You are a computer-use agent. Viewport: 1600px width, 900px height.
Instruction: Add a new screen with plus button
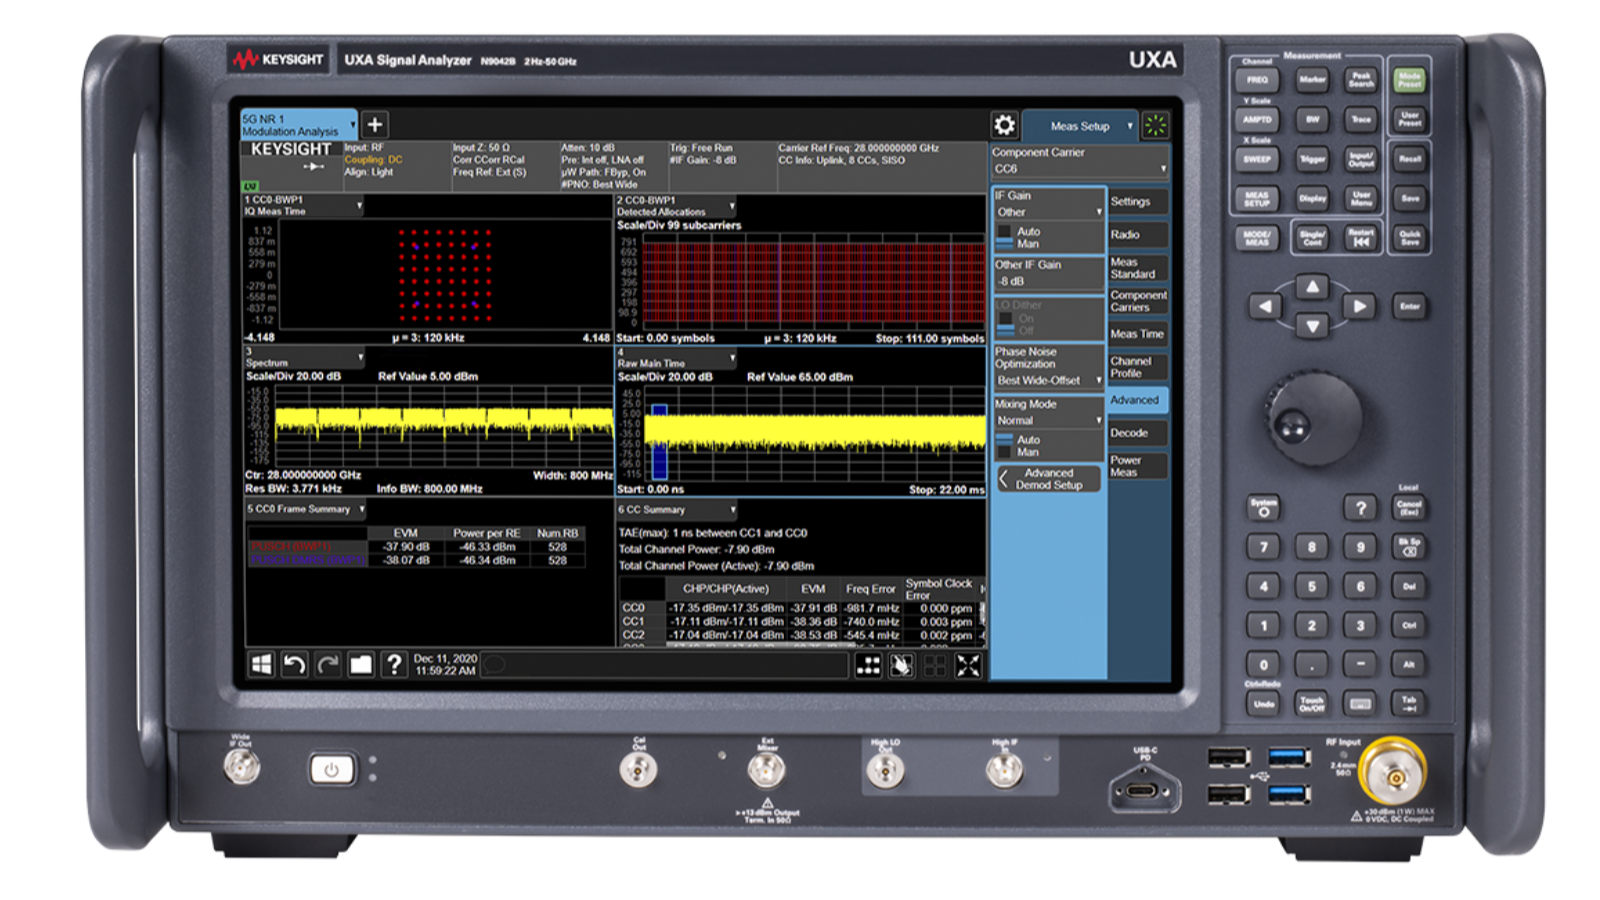375,125
